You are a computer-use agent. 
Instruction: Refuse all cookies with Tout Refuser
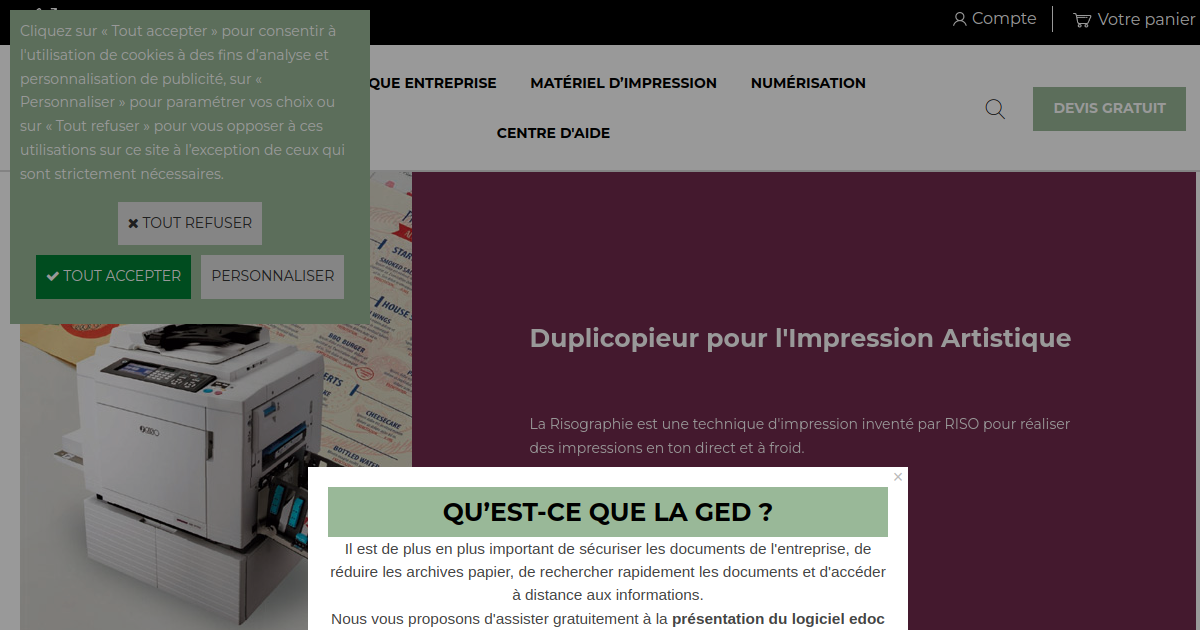pyautogui.click(x=190, y=223)
